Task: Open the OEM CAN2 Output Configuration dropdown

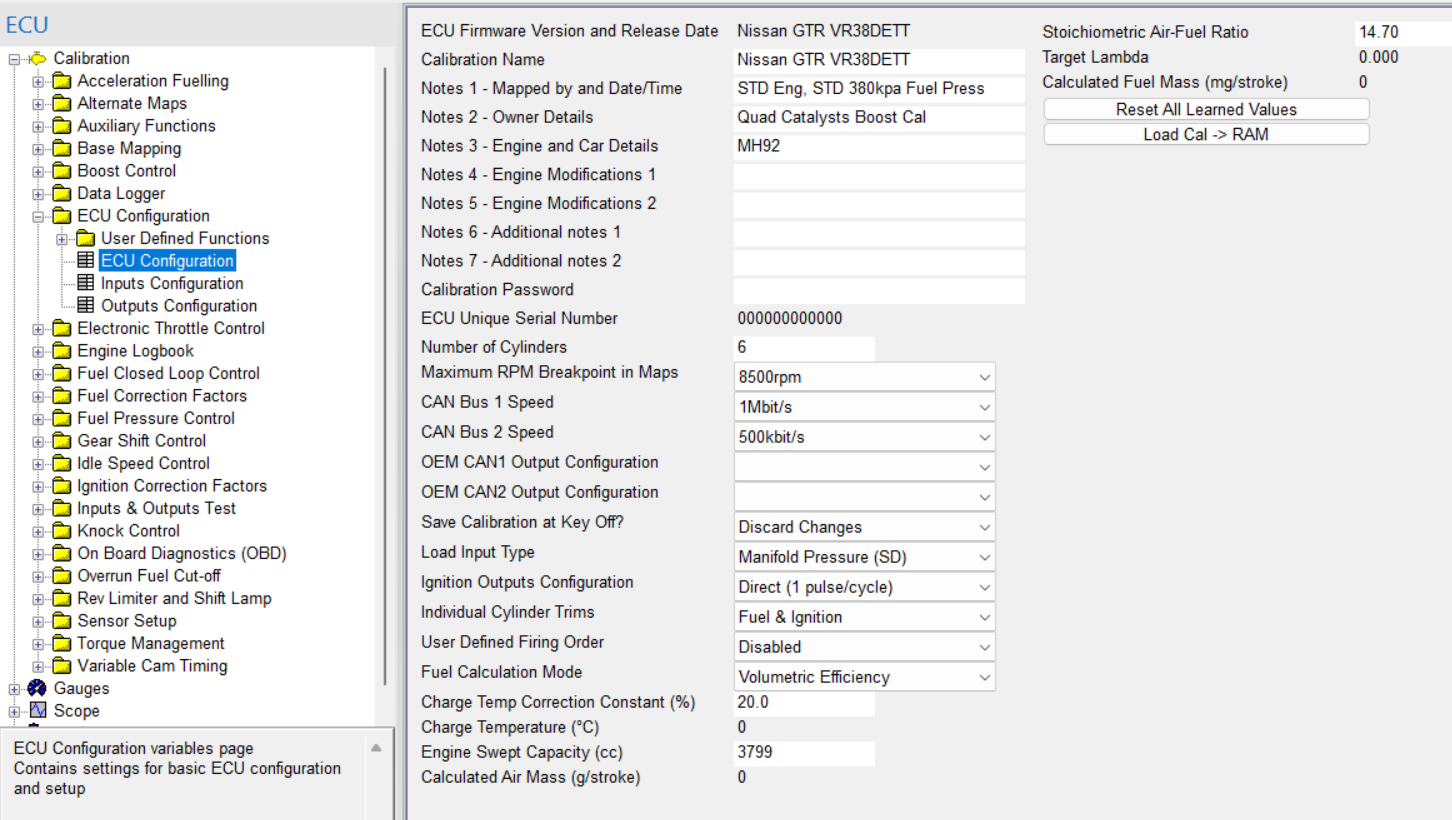Action: pyautogui.click(x=865, y=497)
